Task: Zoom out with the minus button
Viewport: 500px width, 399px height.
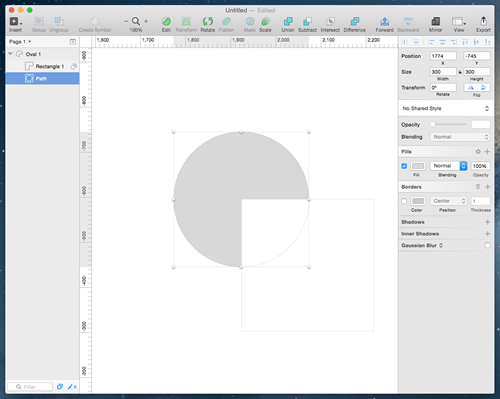Action: [x=126, y=21]
